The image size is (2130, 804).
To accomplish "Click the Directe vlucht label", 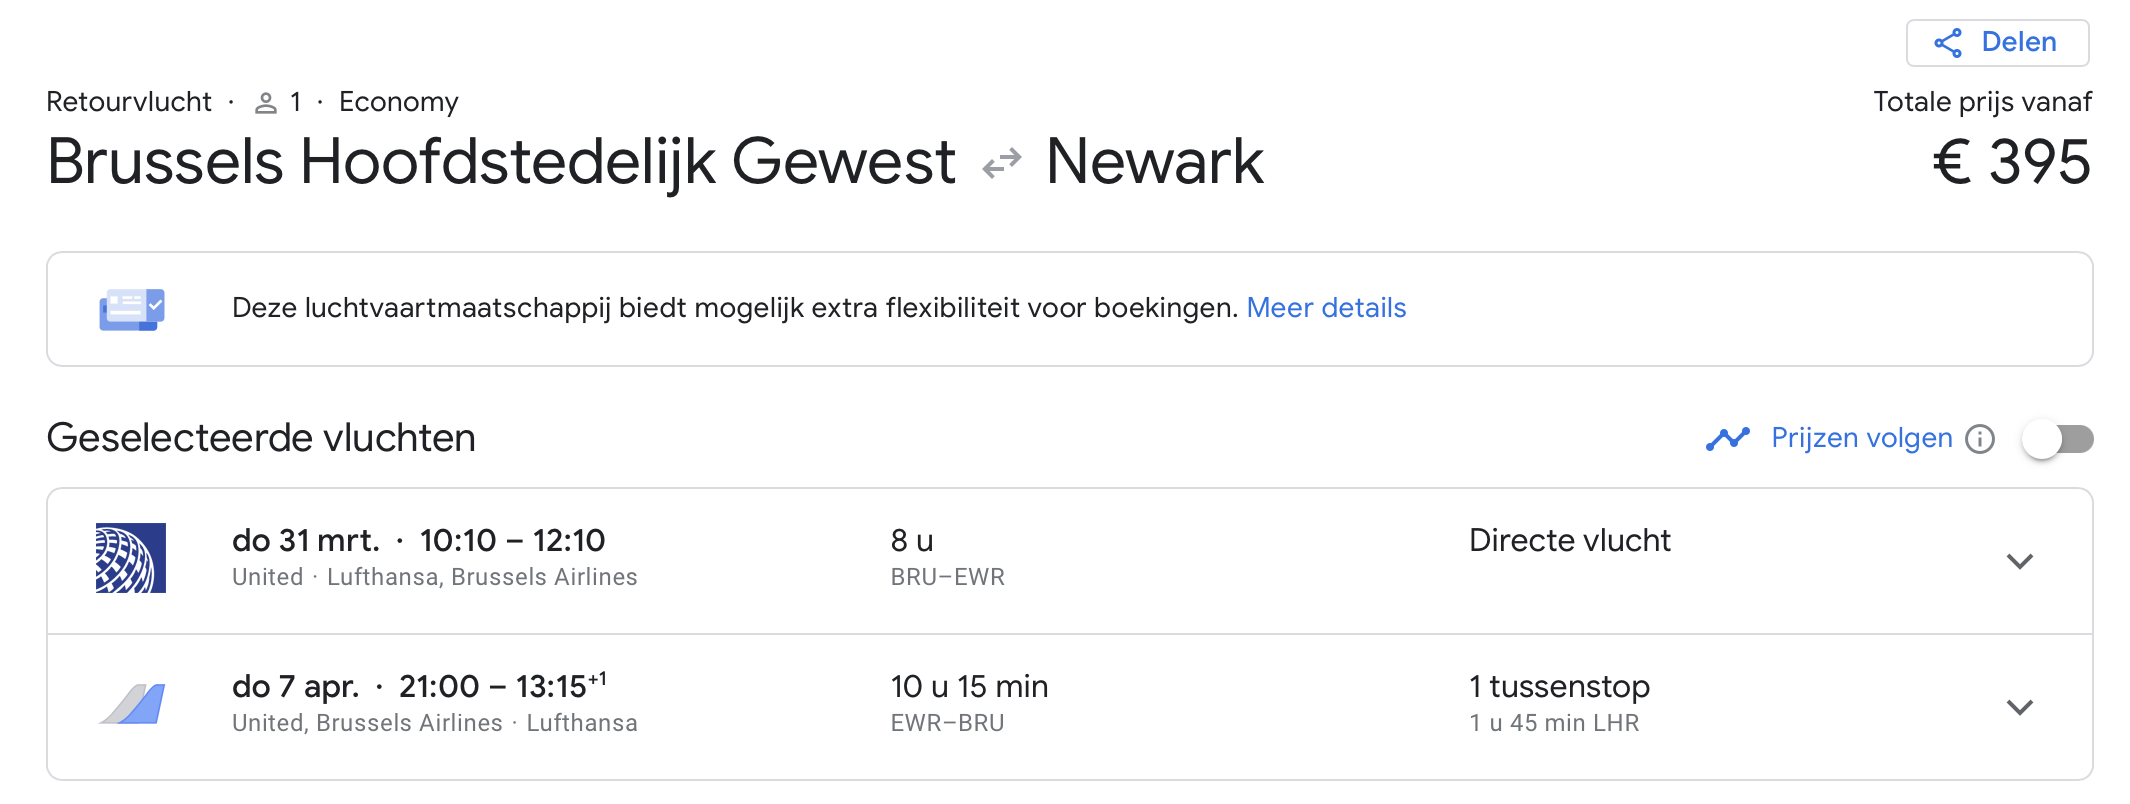I will 1569,541.
